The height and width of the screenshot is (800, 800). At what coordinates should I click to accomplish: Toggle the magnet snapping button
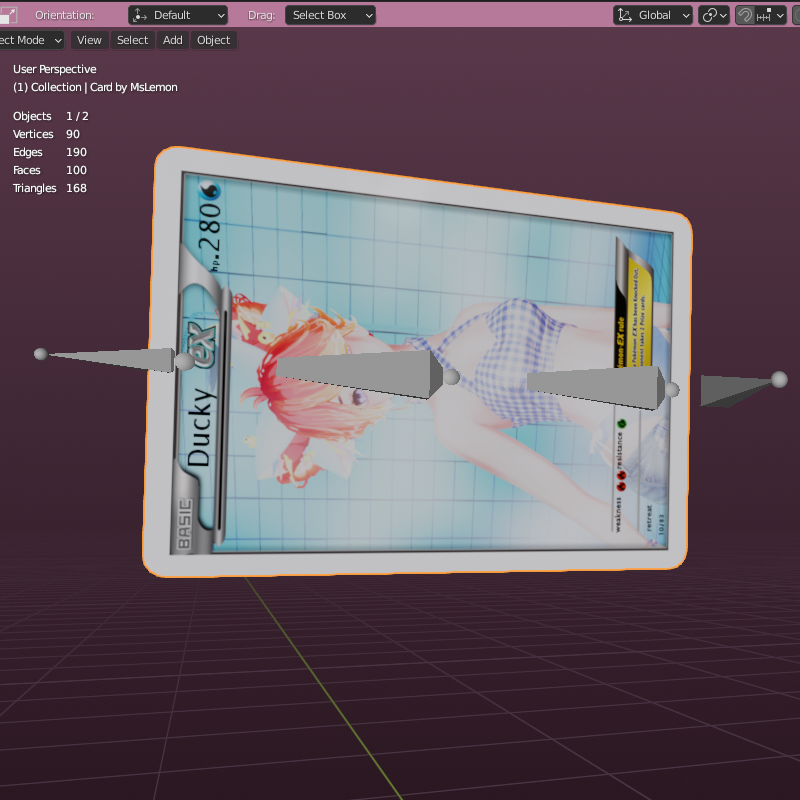[745, 15]
